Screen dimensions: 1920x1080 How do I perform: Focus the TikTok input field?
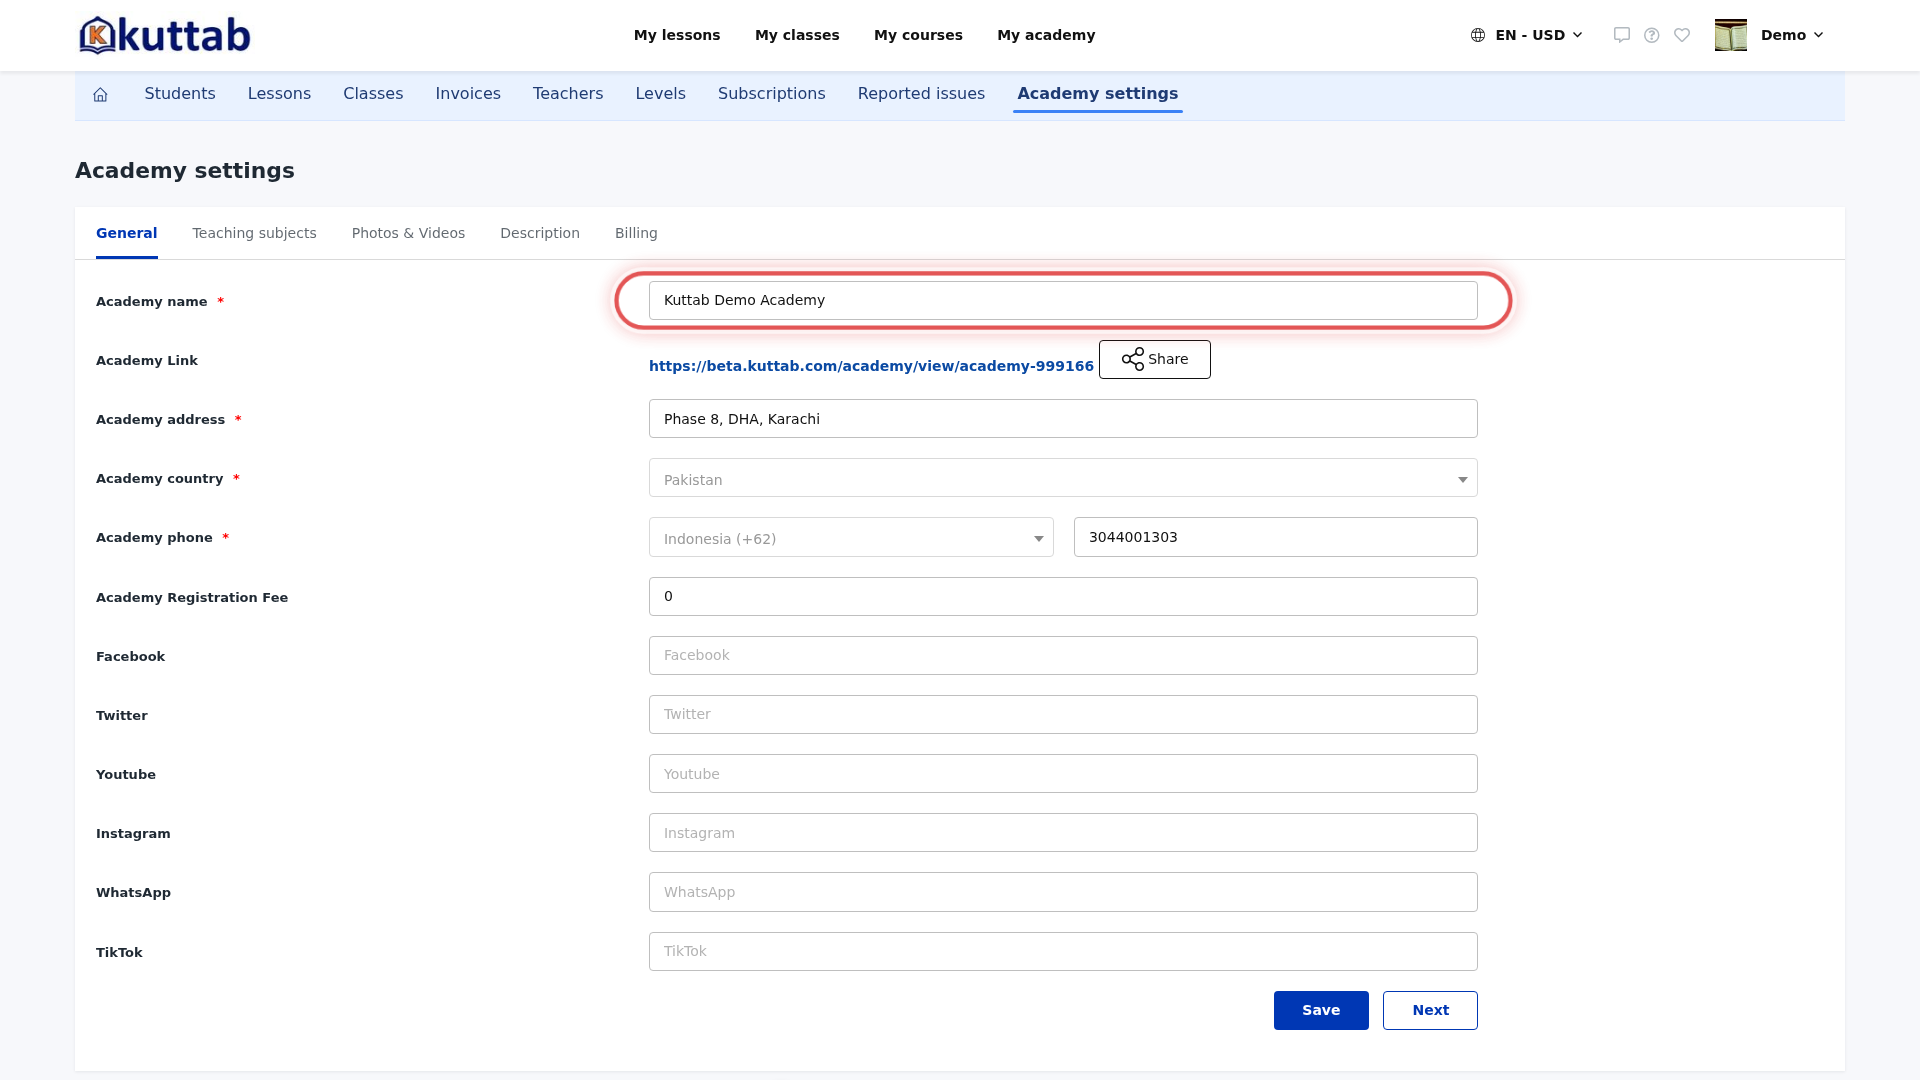pos(1063,951)
